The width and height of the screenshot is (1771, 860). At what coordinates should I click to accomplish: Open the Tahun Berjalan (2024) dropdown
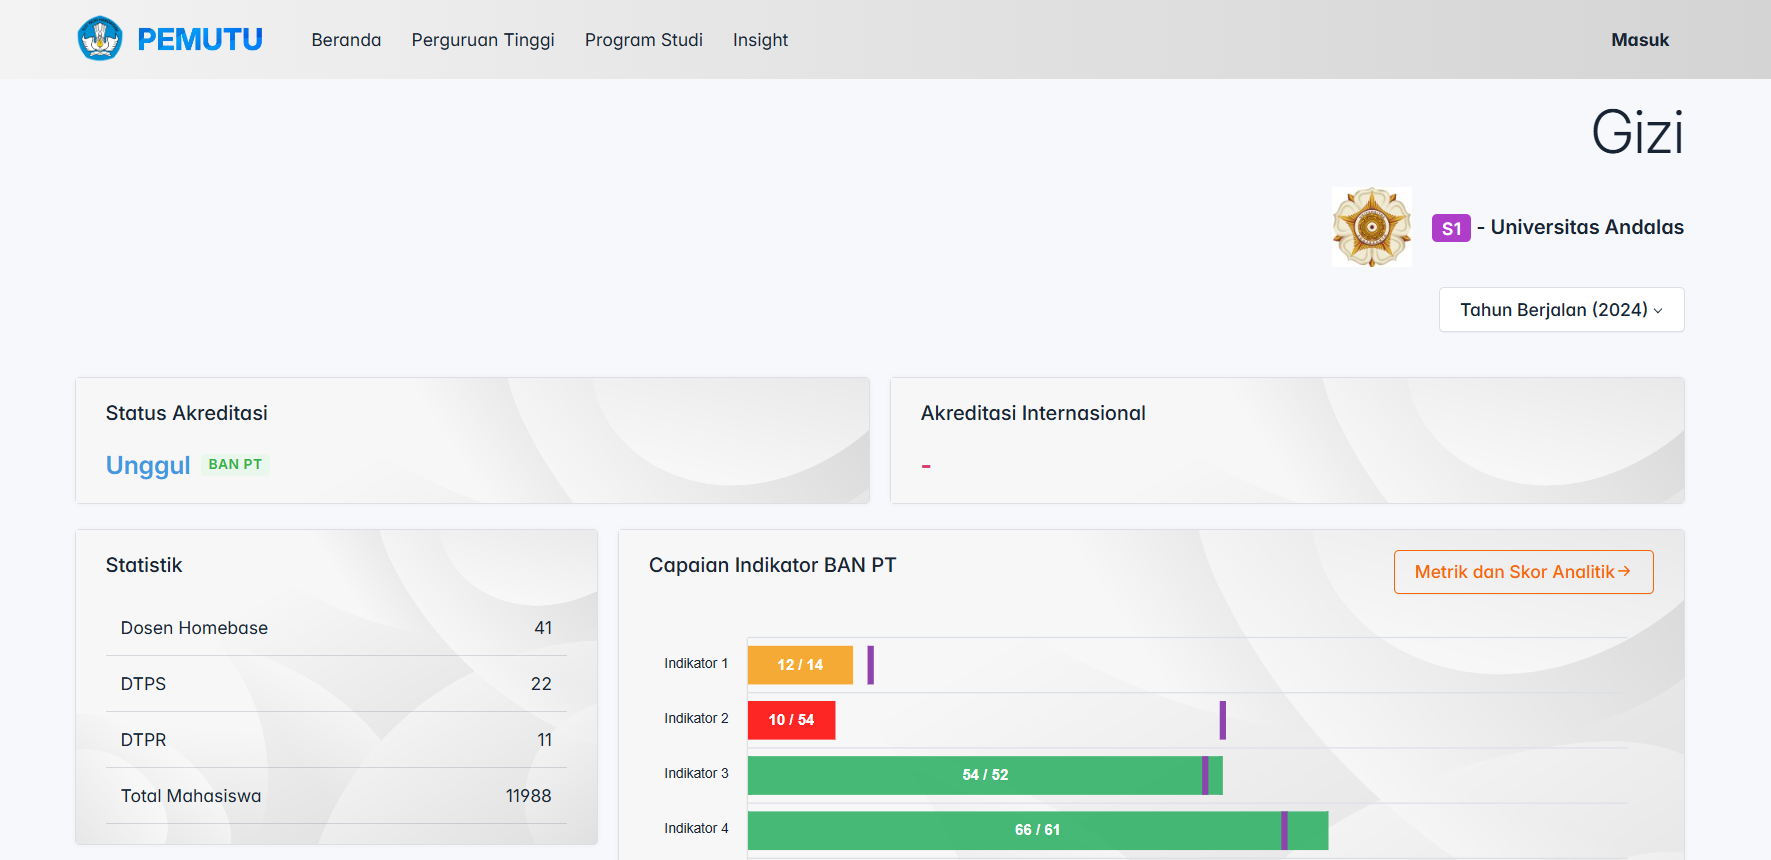point(1560,310)
